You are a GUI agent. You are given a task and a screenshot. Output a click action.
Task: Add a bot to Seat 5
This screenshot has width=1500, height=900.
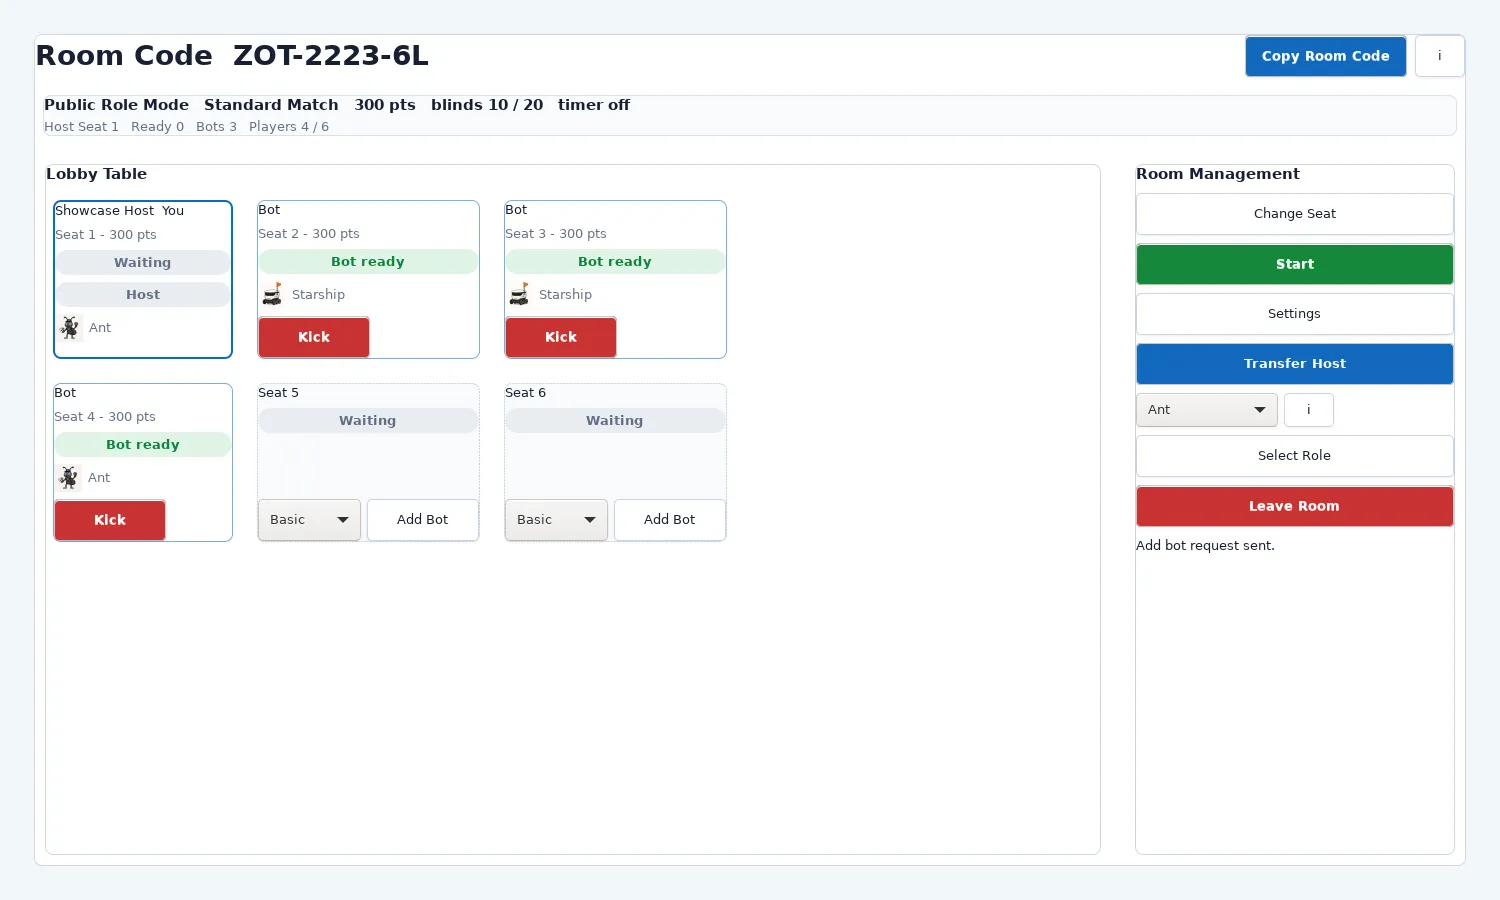pyautogui.click(x=423, y=520)
